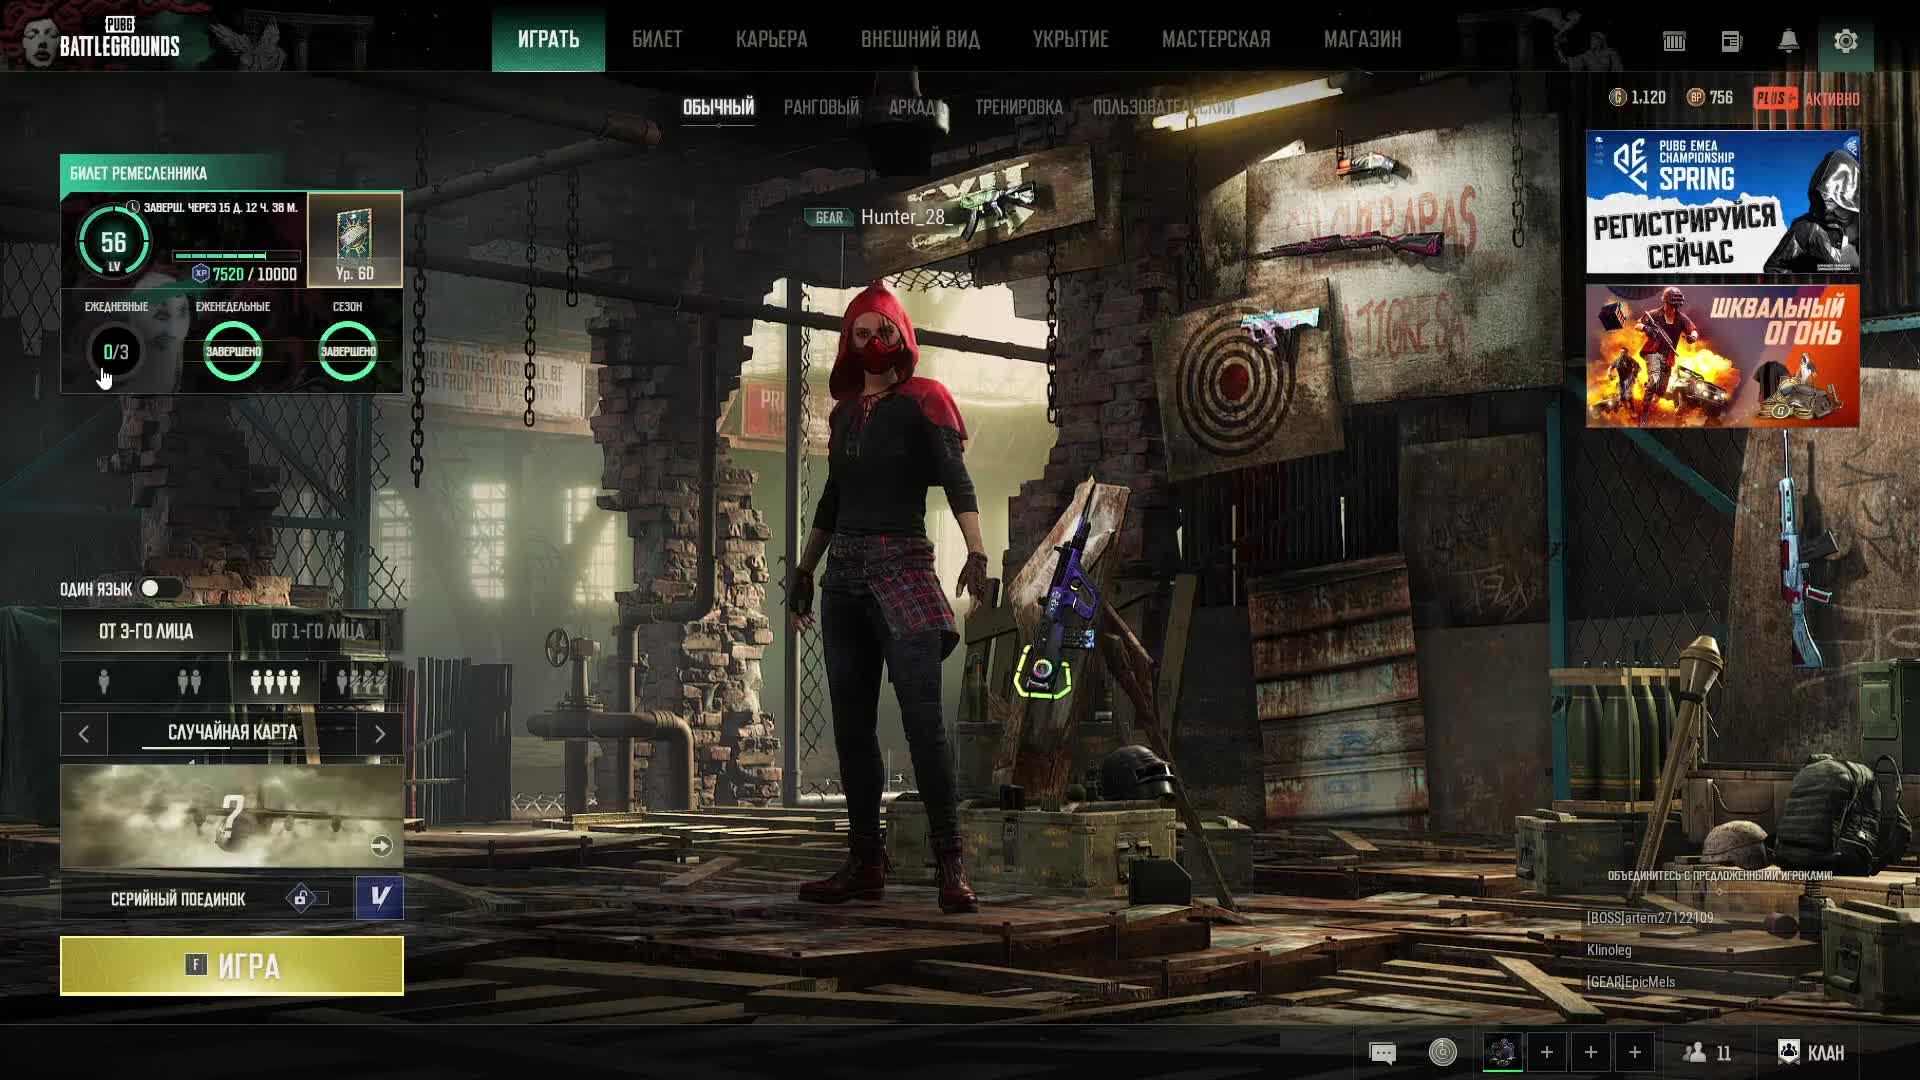Viewport: 1920px width, 1080px height.
Task: Switch to Ранговый mode tab
Action: 821,107
